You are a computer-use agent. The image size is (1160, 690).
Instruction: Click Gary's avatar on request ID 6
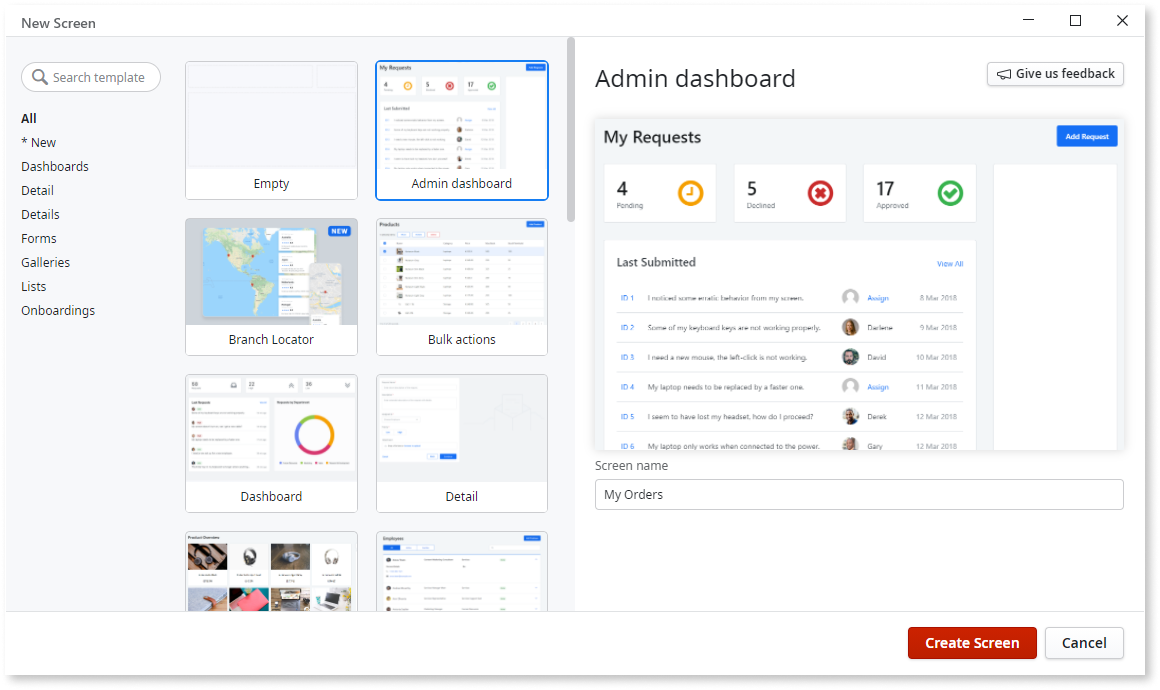click(x=850, y=446)
